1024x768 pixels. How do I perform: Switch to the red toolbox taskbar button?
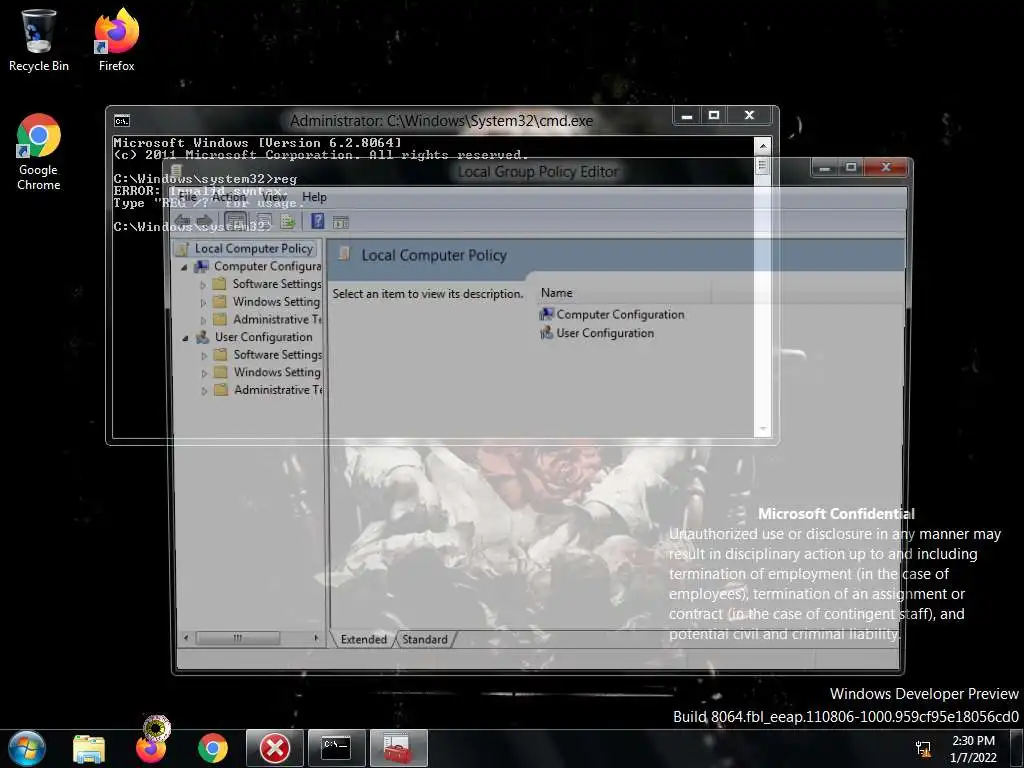pos(398,748)
